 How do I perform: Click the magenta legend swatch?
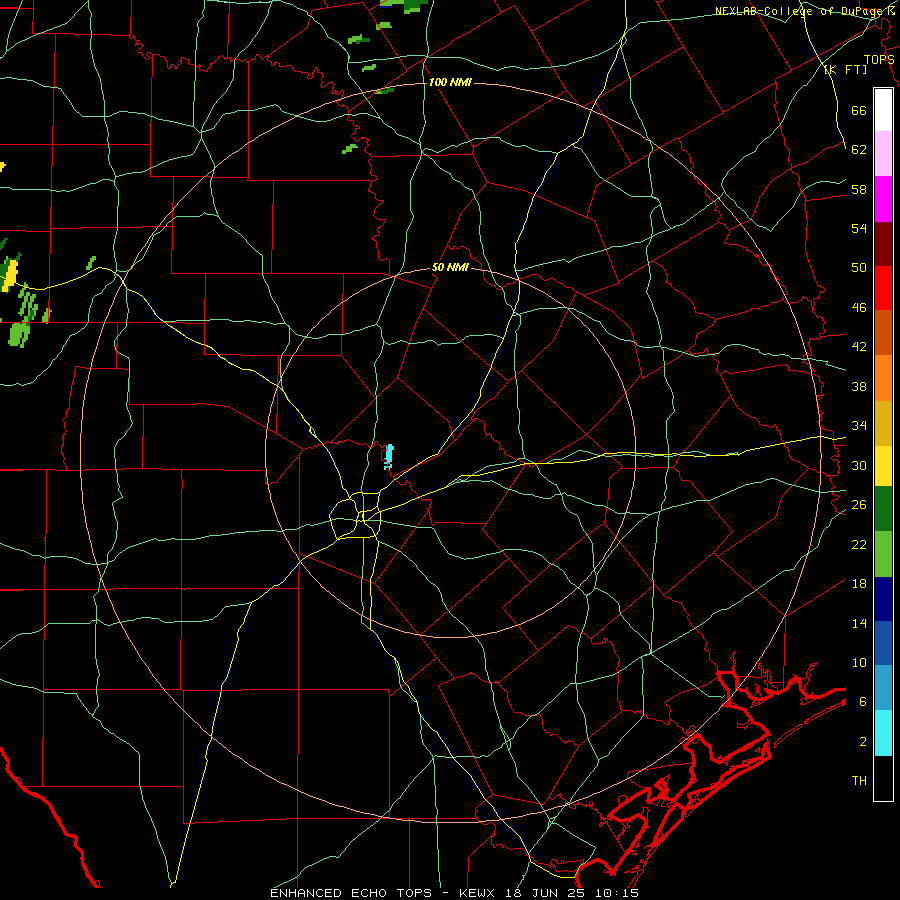883,199
